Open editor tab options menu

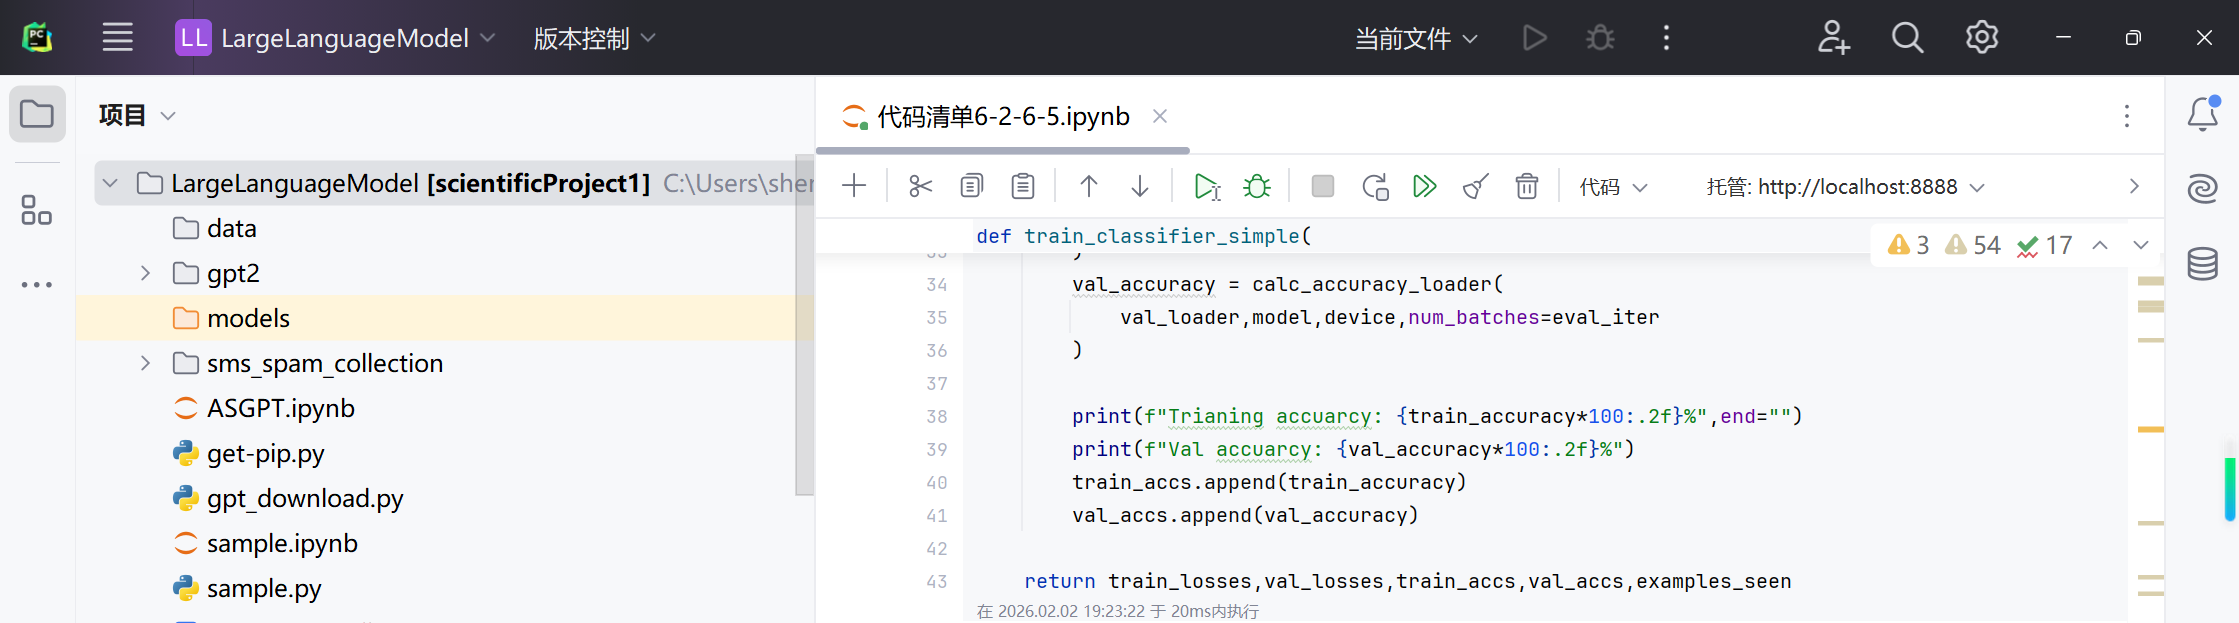pos(2127,116)
